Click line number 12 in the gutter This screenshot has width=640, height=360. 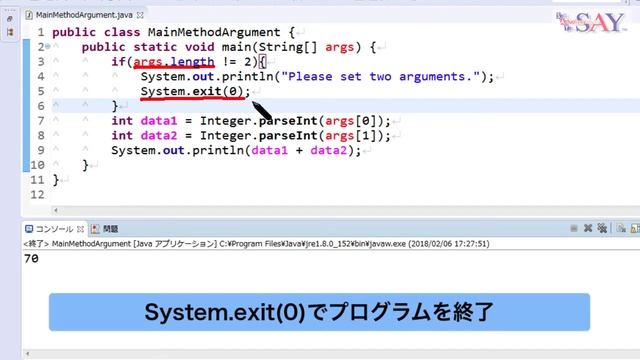coord(37,195)
